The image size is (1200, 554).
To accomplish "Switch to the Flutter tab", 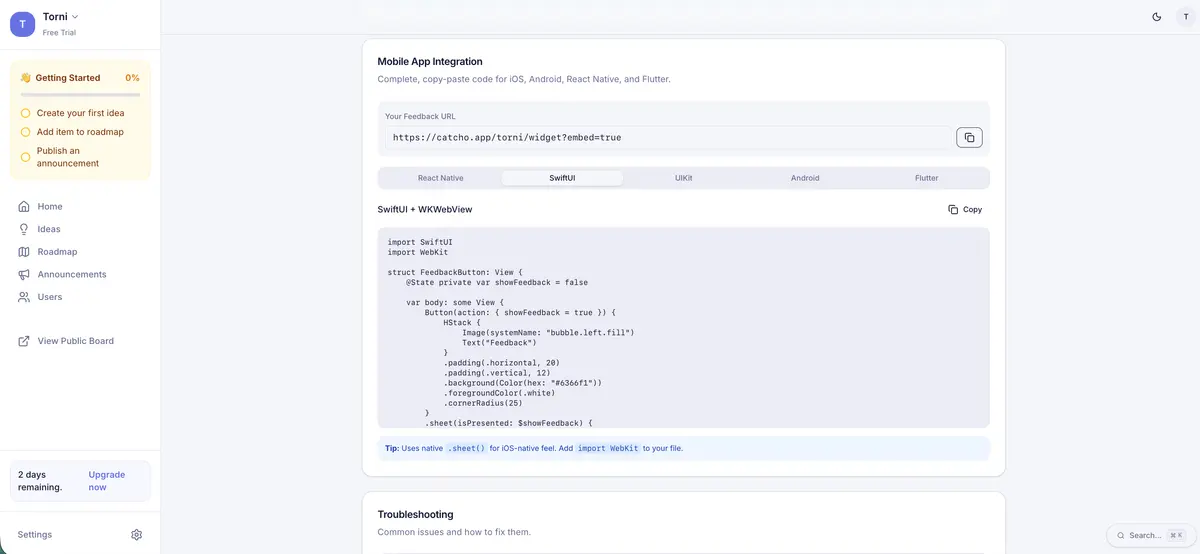I will pos(927,178).
